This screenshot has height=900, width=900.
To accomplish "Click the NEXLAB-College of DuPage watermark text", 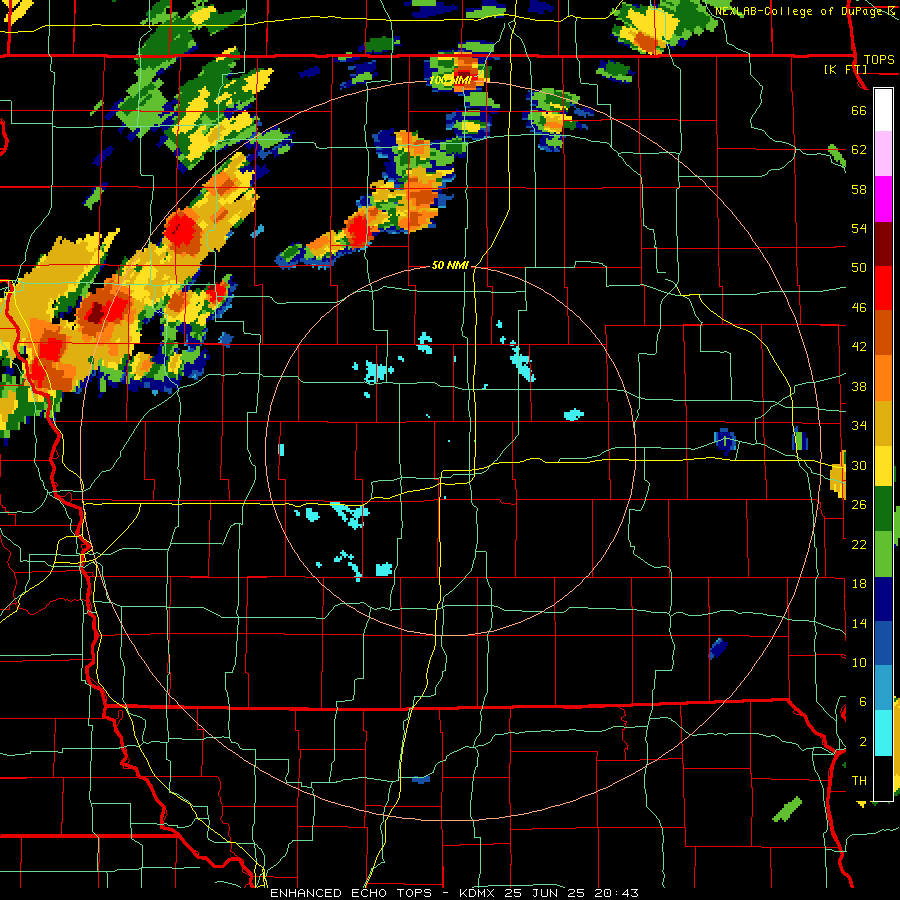I will pos(806,11).
